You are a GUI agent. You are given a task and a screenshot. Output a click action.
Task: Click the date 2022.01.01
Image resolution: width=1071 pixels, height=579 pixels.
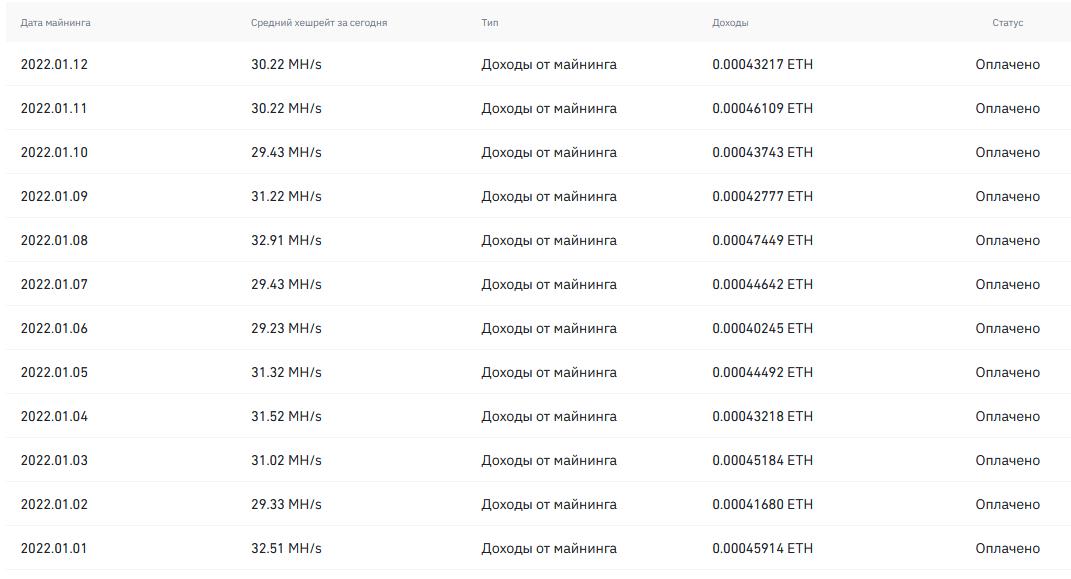click(x=54, y=549)
